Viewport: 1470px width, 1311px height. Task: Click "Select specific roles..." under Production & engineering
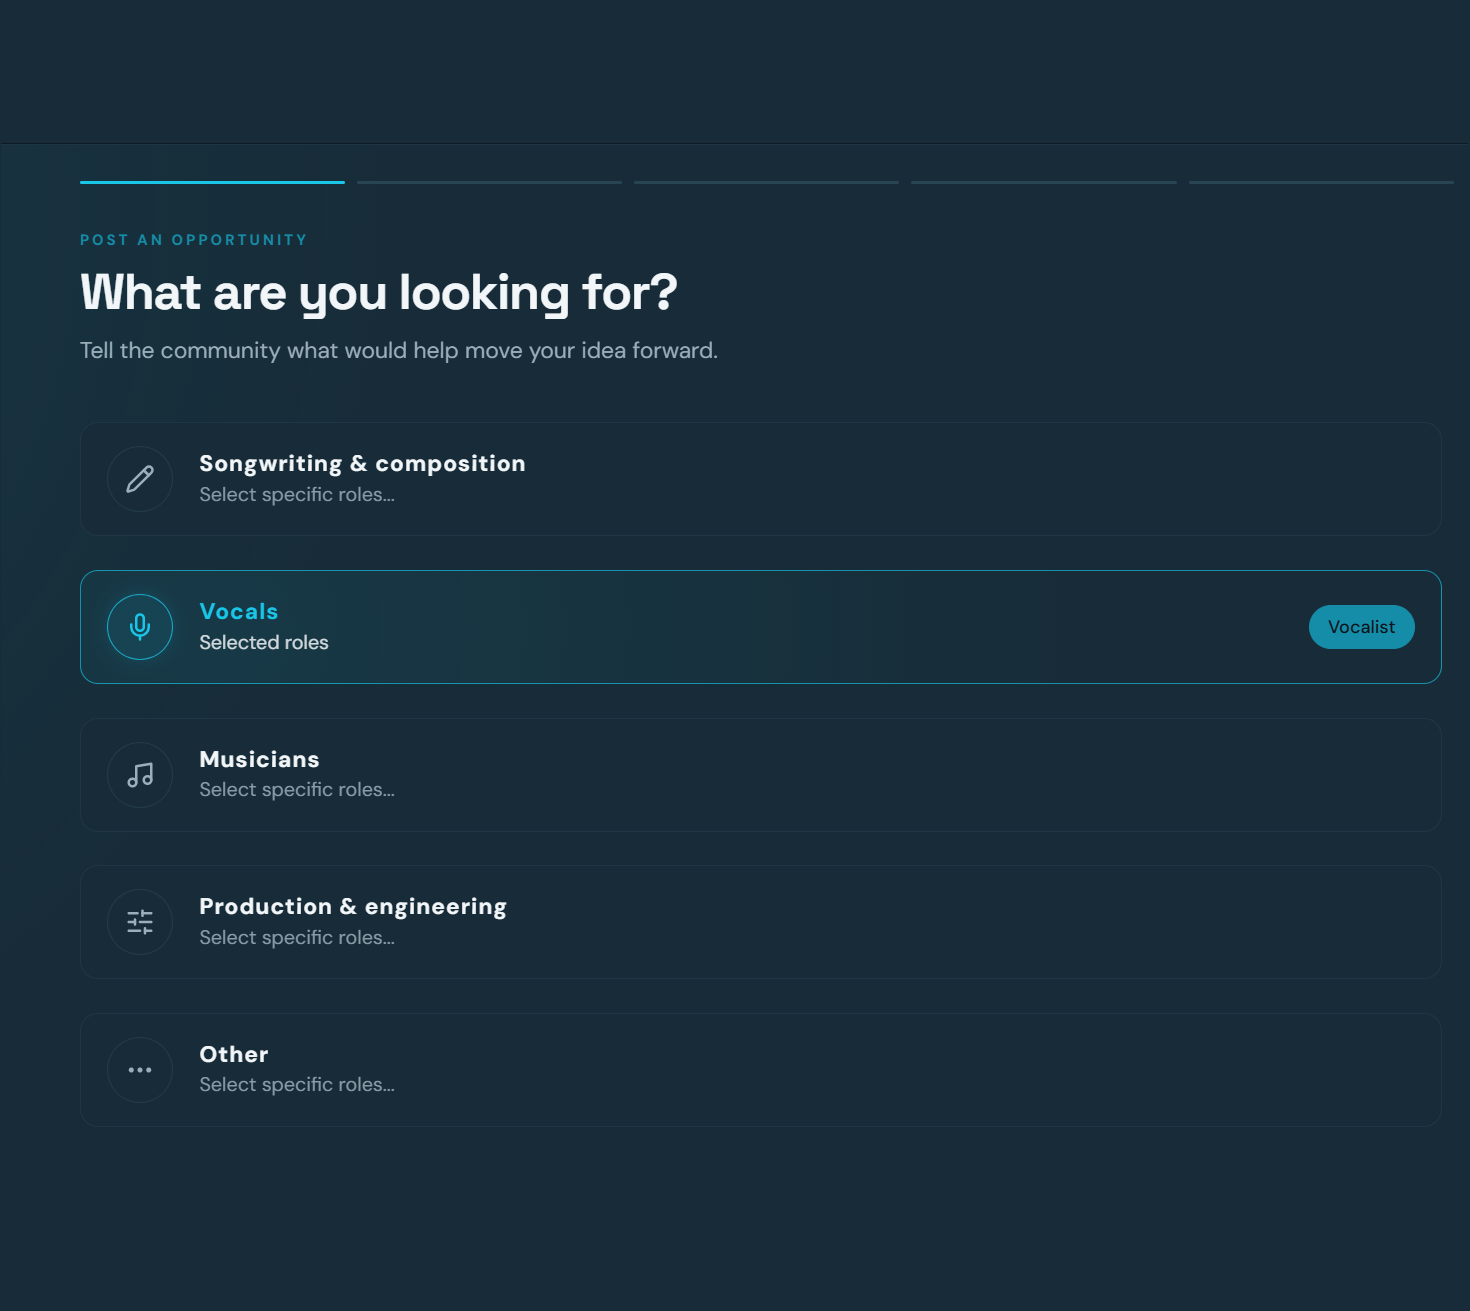coord(297,937)
